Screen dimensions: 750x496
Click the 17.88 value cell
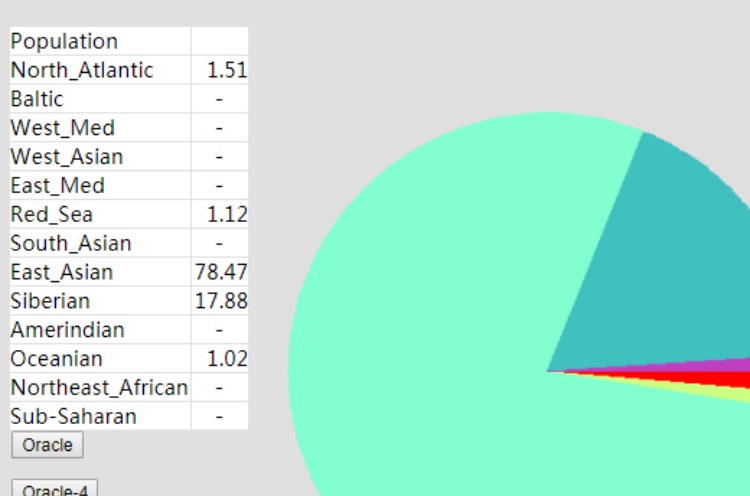point(220,301)
